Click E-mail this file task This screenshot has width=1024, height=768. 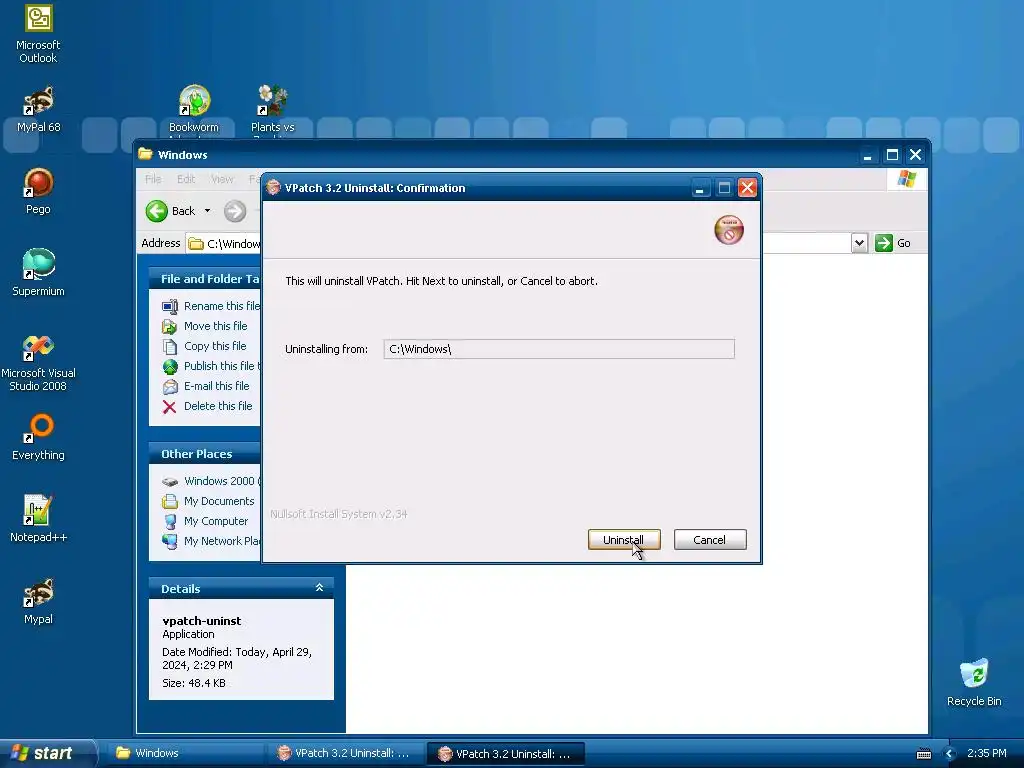(205, 387)
